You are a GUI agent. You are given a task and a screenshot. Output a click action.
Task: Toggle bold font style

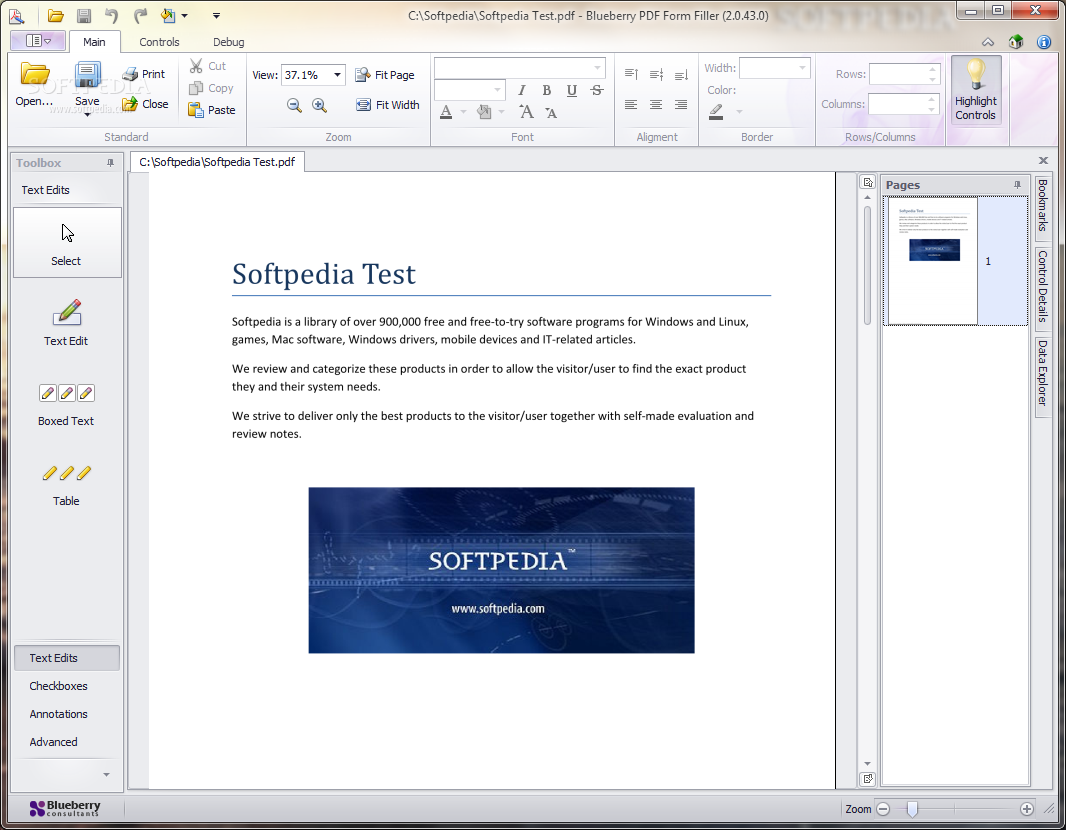tap(547, 90)
